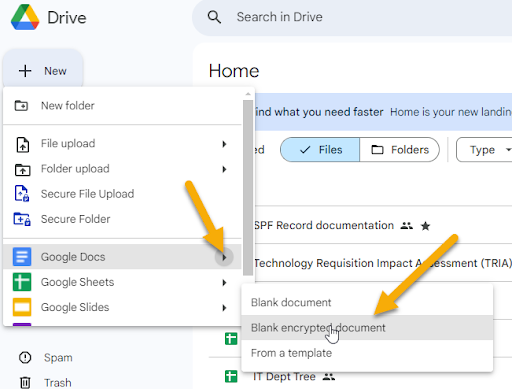Screen dimensions: 512x389
Task: Click the New menu scrollbar
Action: pyautogui.click(x=248, y=188)
